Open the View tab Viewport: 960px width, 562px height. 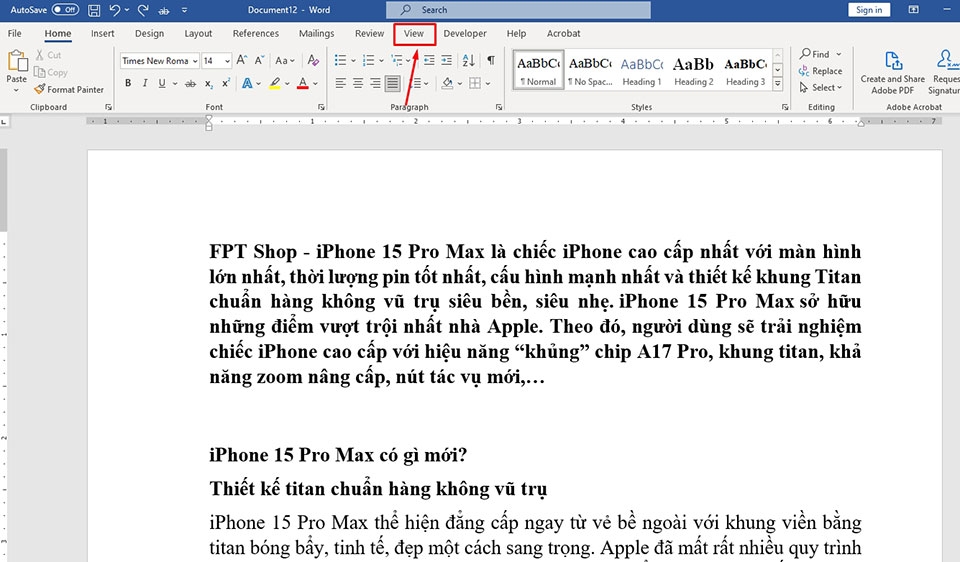coord(414,34)
